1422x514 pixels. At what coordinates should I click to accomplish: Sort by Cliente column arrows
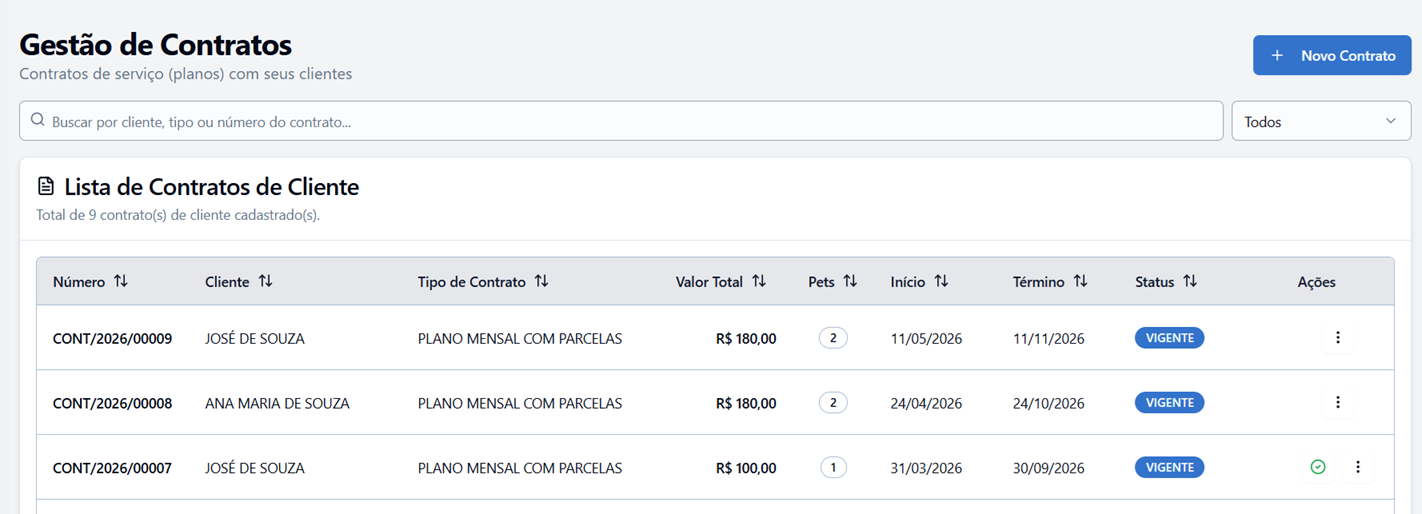pyautogui.click(x=265, y=281)
